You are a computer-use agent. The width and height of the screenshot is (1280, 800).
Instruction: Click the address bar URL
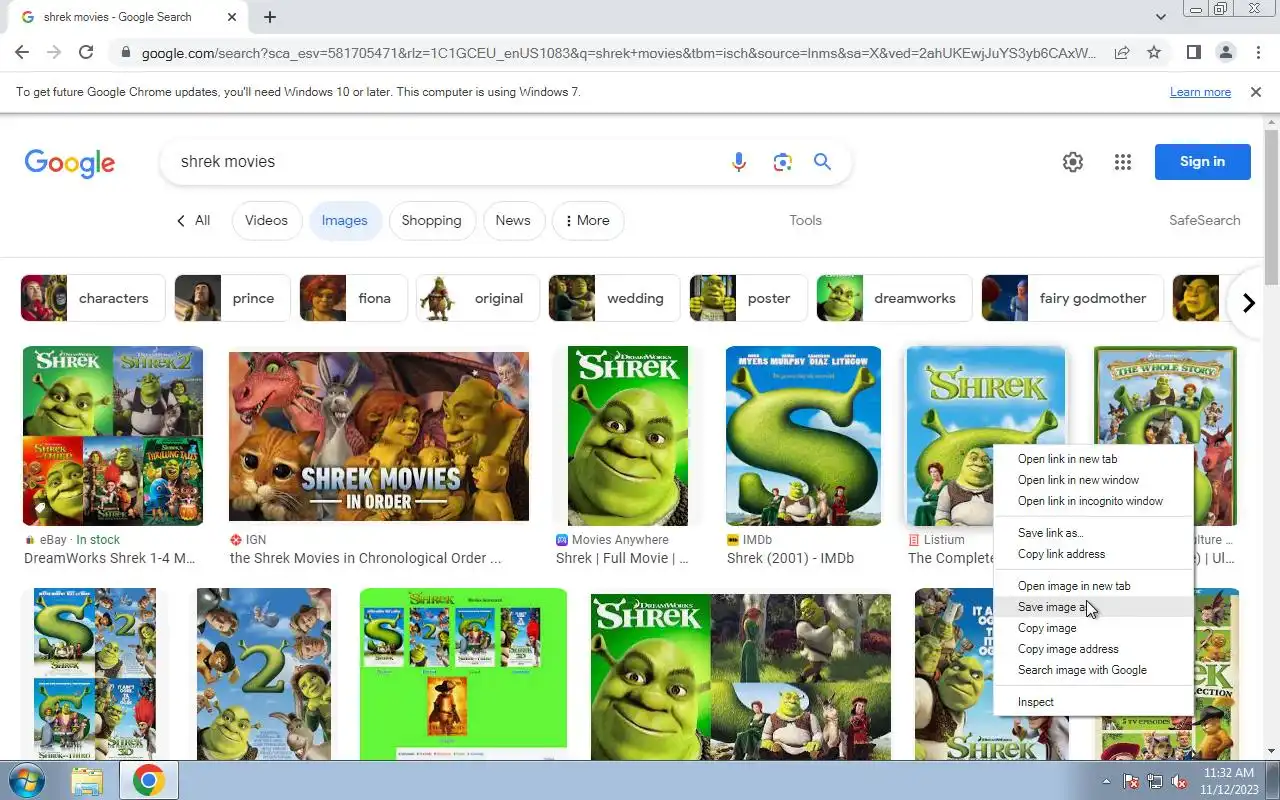618,53
